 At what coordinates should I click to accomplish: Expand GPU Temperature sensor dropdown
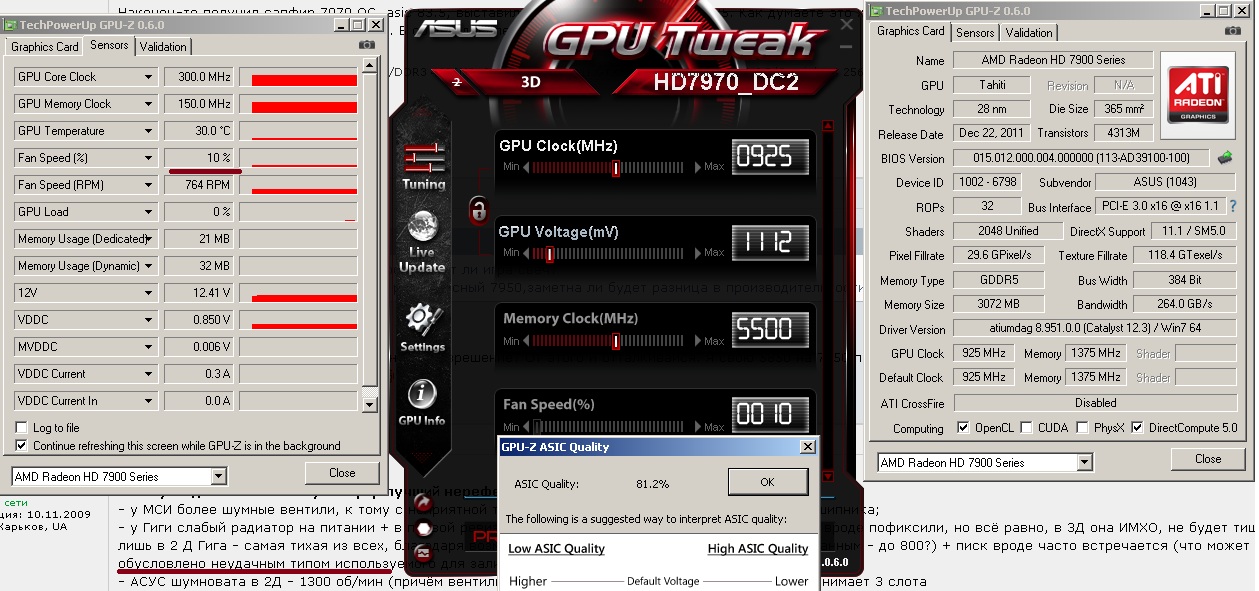(149, 131)
